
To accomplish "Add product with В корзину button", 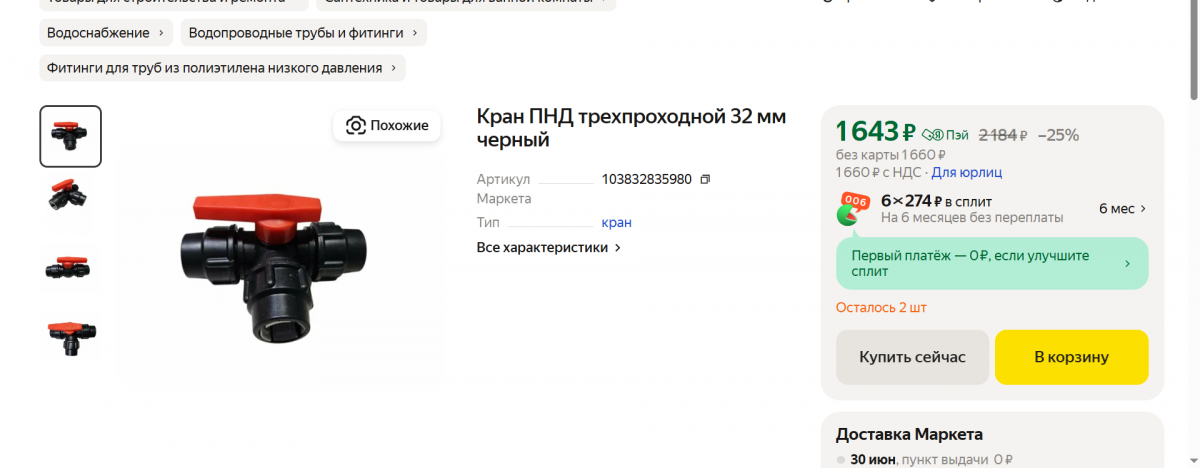I will click(x=1072, y=357).
